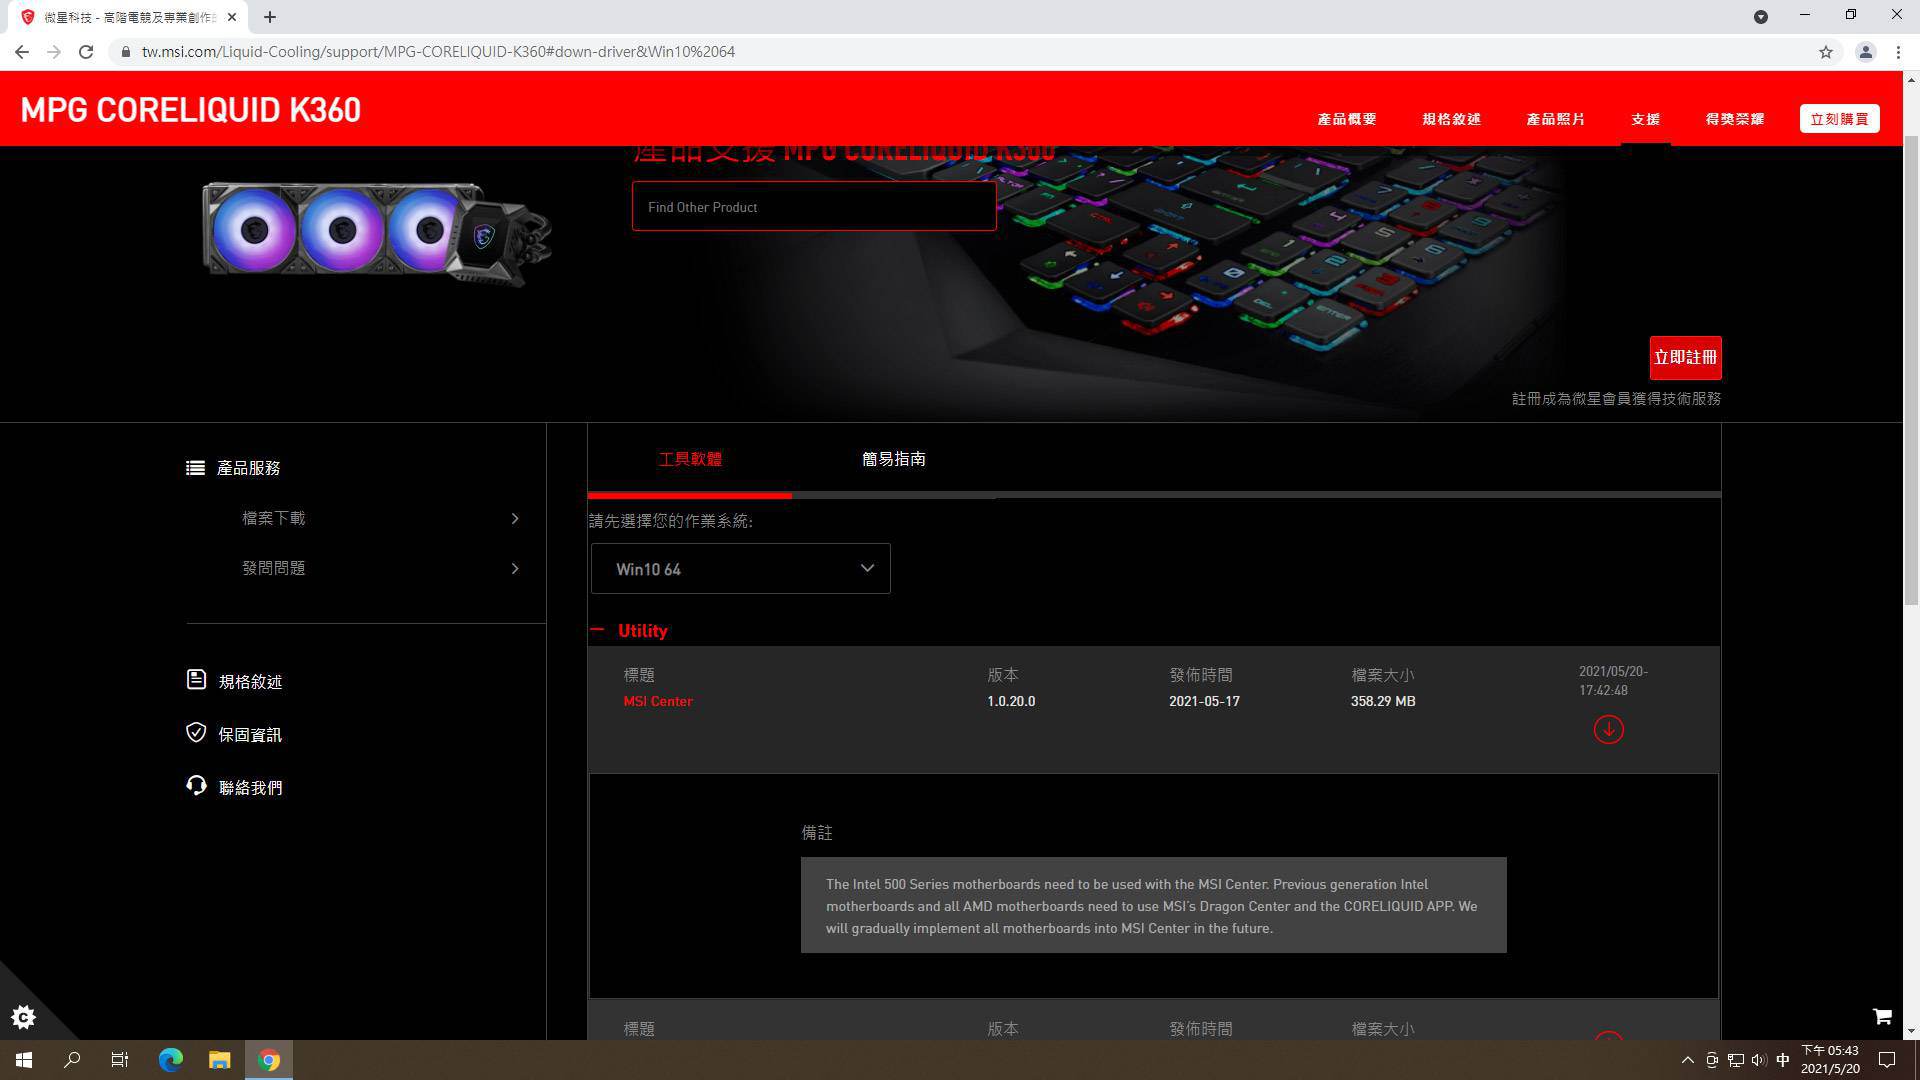Collapse the Utility section
This screenshot has width=1920, height=1080.
tap(598, 630)
